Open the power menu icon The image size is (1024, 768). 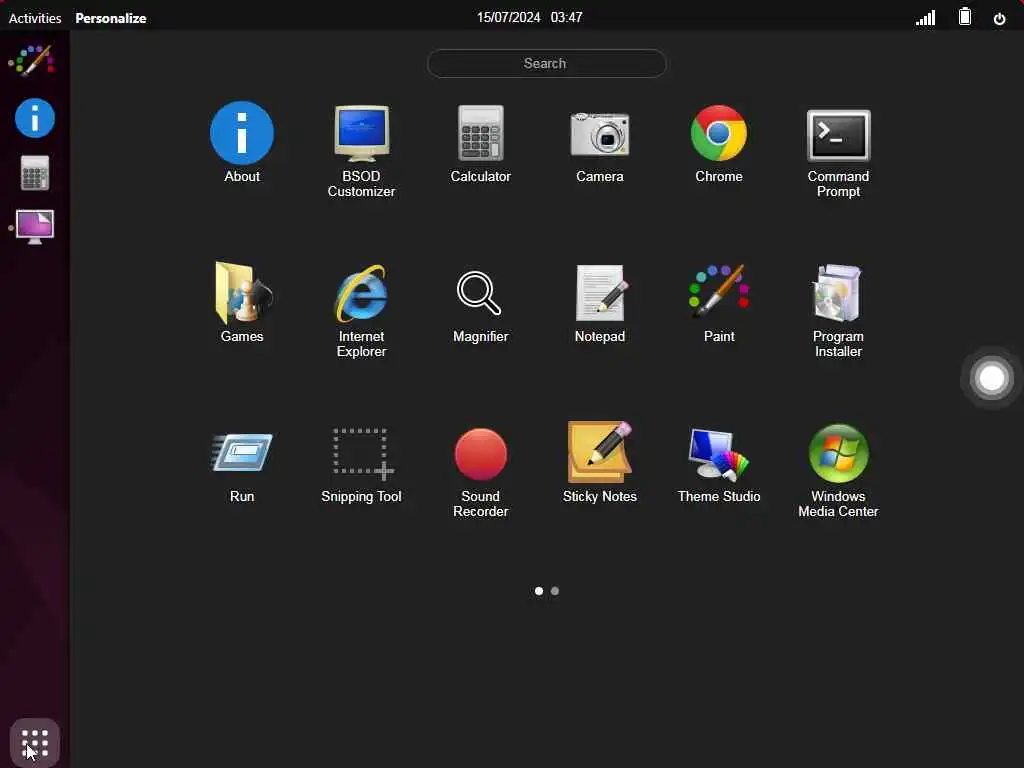pos(999,18)
